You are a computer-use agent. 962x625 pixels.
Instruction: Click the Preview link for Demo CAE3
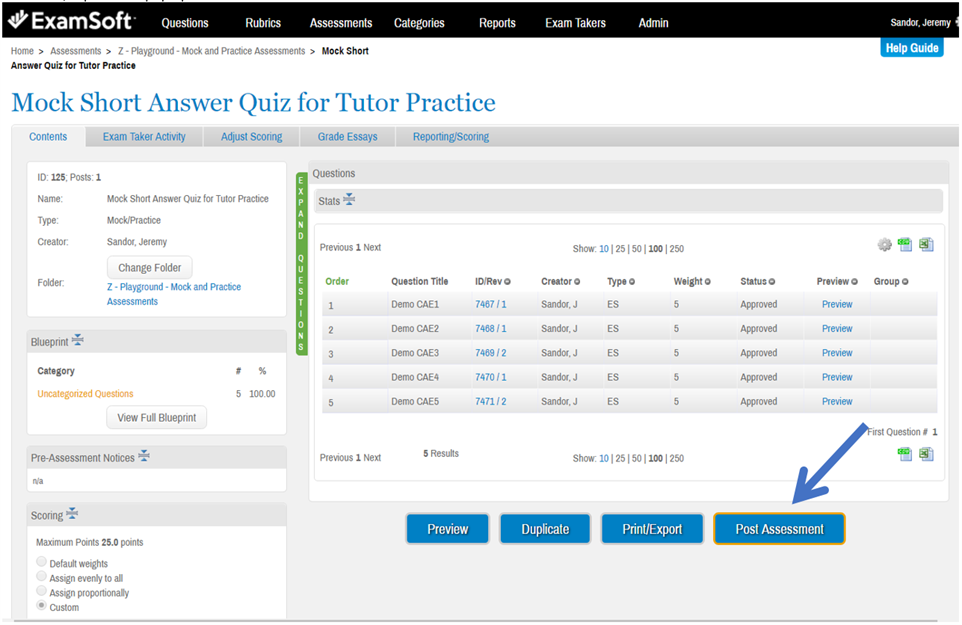(837, 353)
